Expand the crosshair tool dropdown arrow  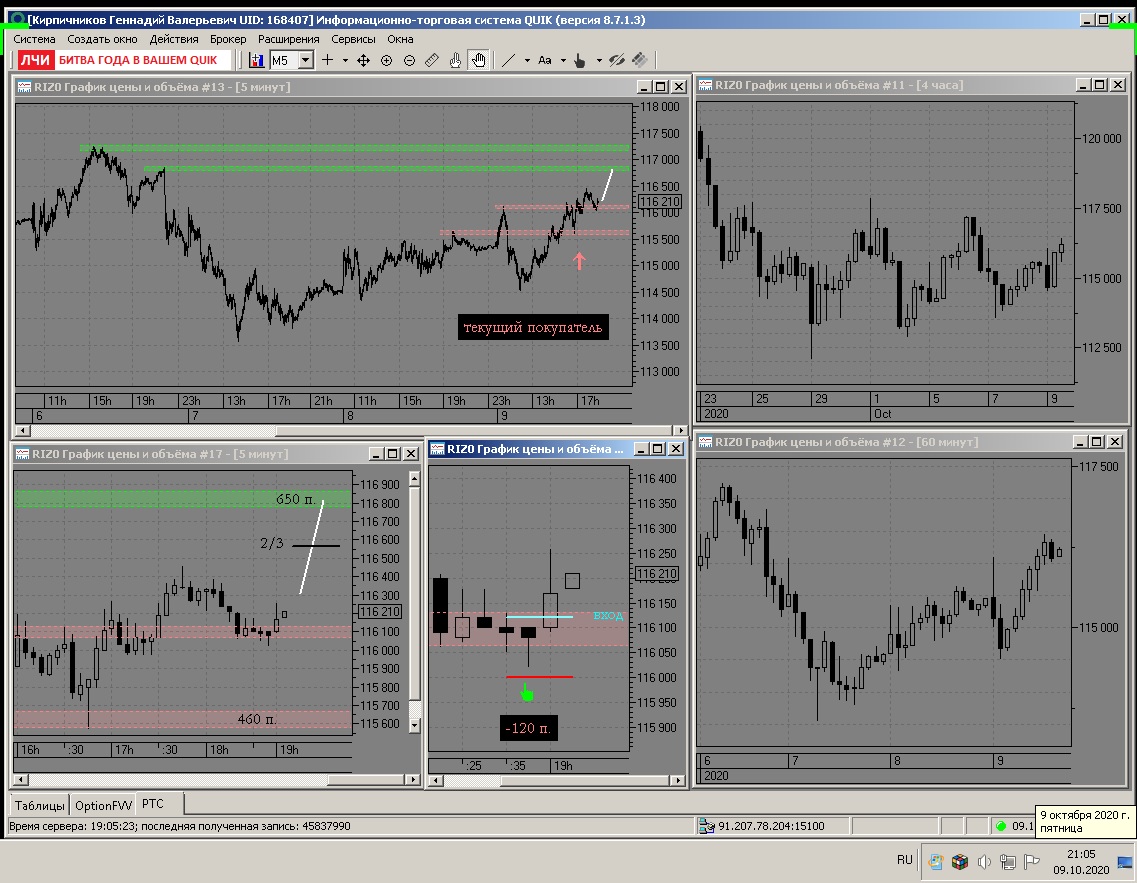pyautogui.click(x=345, y=60)
